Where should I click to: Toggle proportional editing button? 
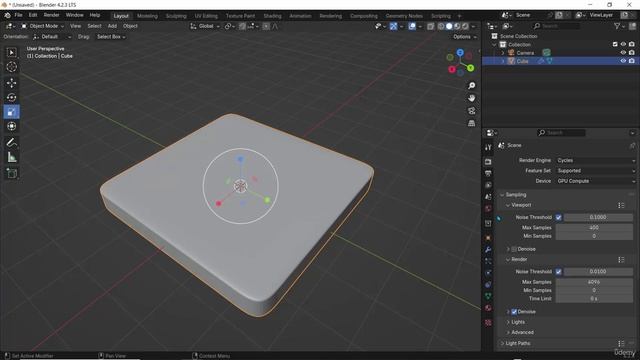click(x=266, y=27)
